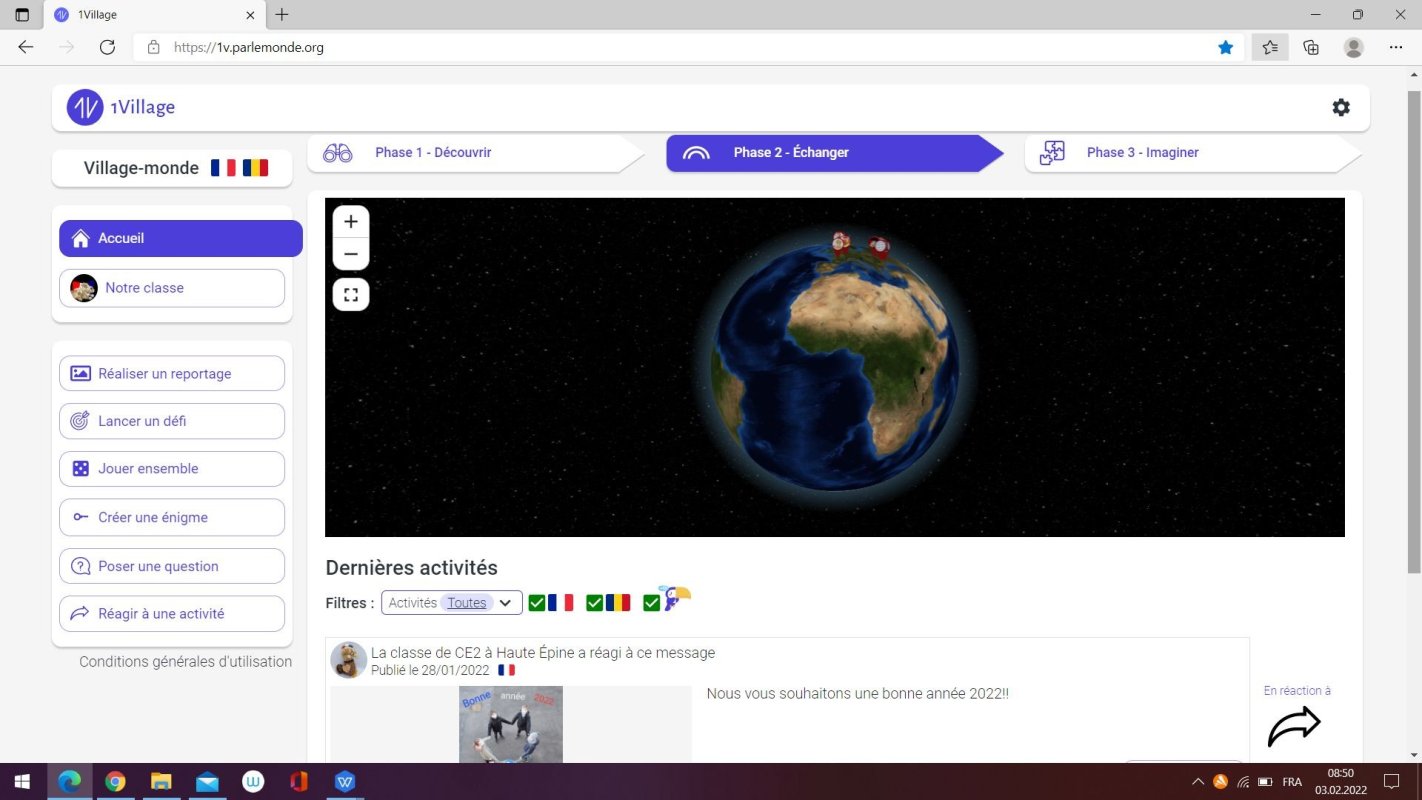Open the browser favorites list icon
The height and width of the screenshot is (800, 1422).
click(1269, 47)
